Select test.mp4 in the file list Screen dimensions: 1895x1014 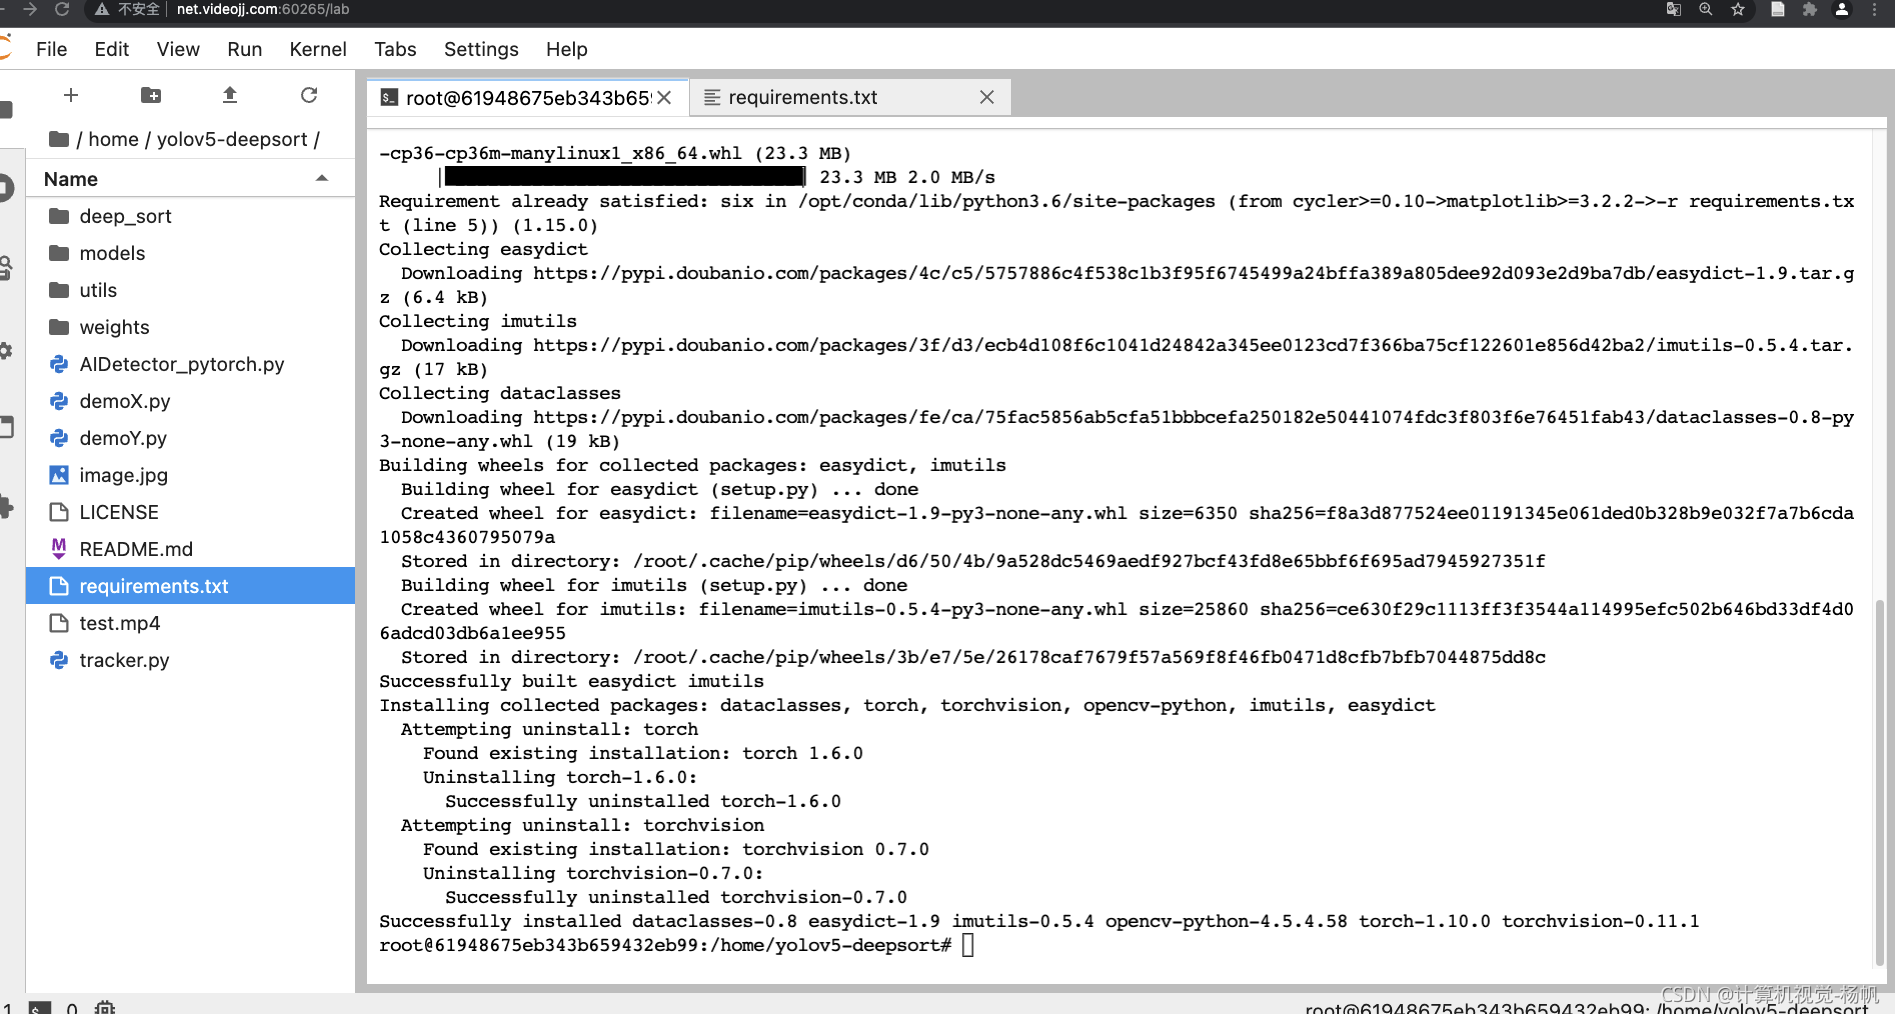click(190, 623)
